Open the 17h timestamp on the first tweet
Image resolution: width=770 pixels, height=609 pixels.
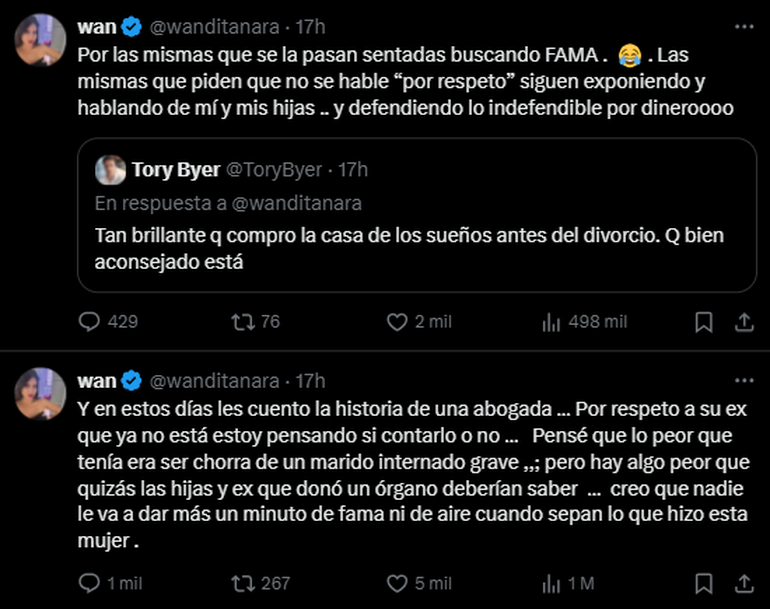[x=311, y=26]
